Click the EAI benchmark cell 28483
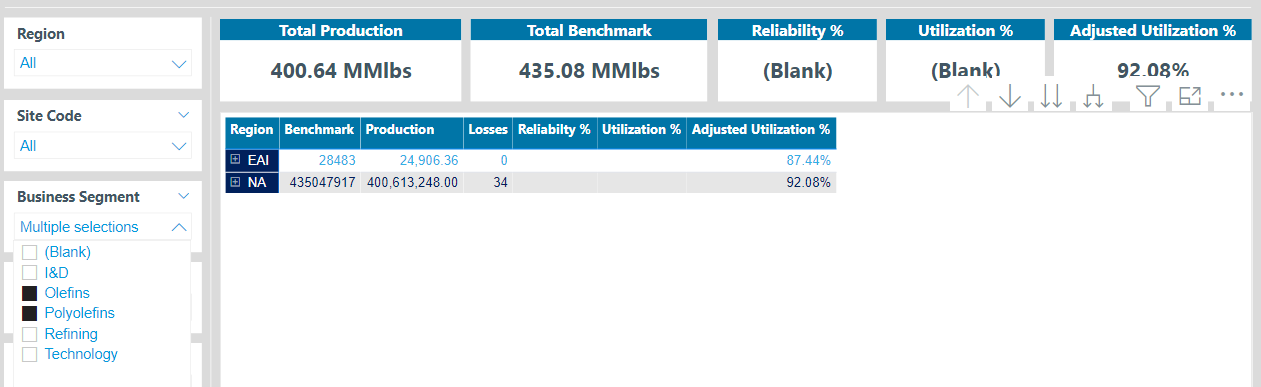The height and width of the screenshot is (387, 1261). pyautogui.click(x=319, y=160)
